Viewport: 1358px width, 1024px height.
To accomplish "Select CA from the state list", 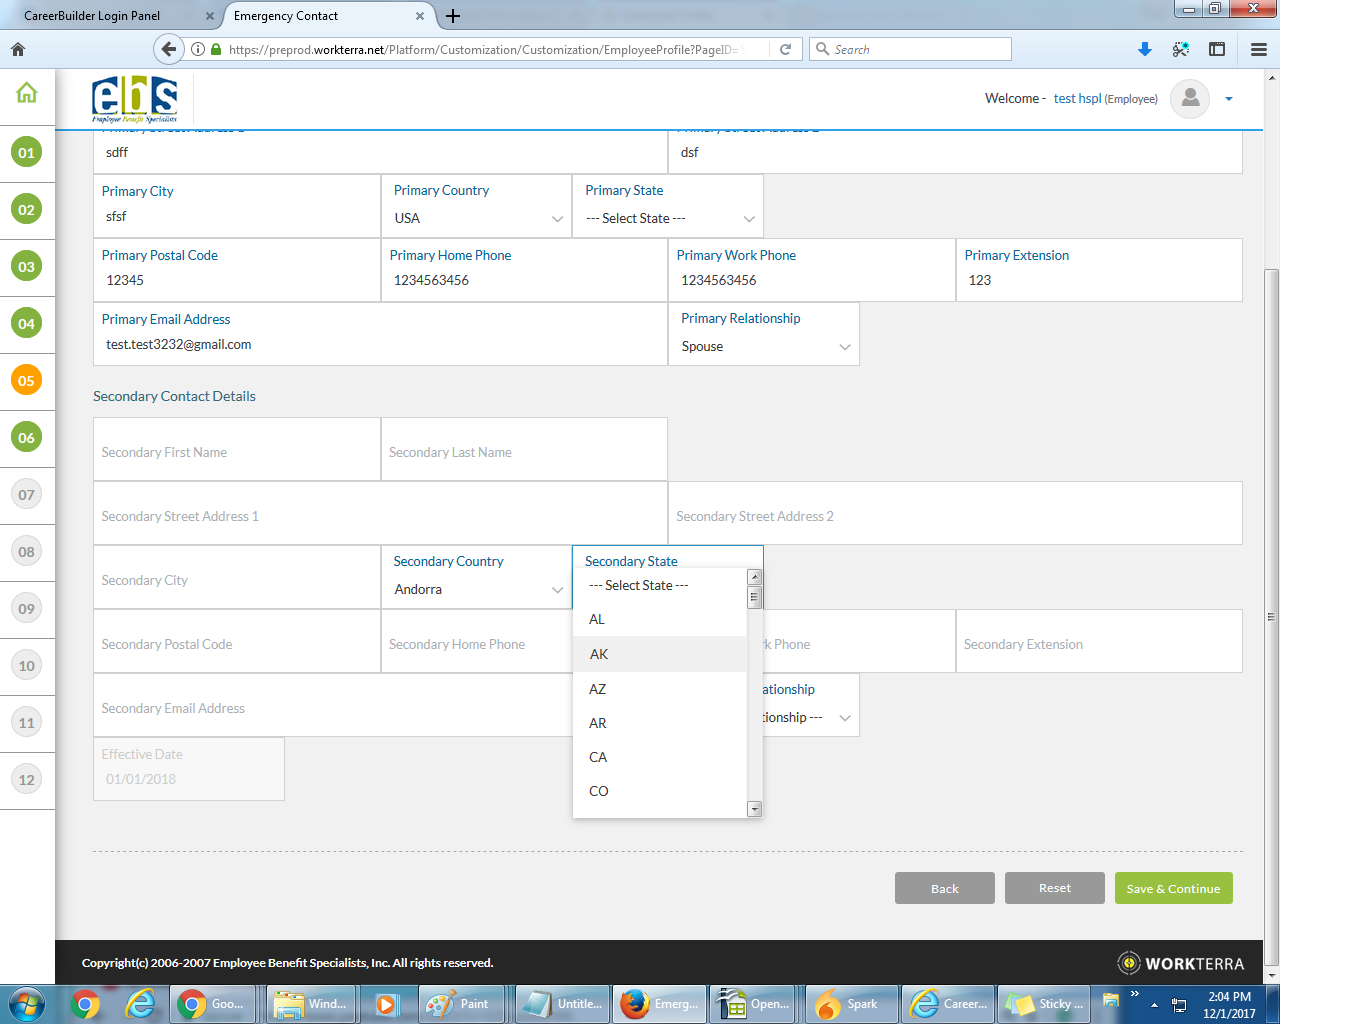I will pyautogui.click(x=598, y=757).
